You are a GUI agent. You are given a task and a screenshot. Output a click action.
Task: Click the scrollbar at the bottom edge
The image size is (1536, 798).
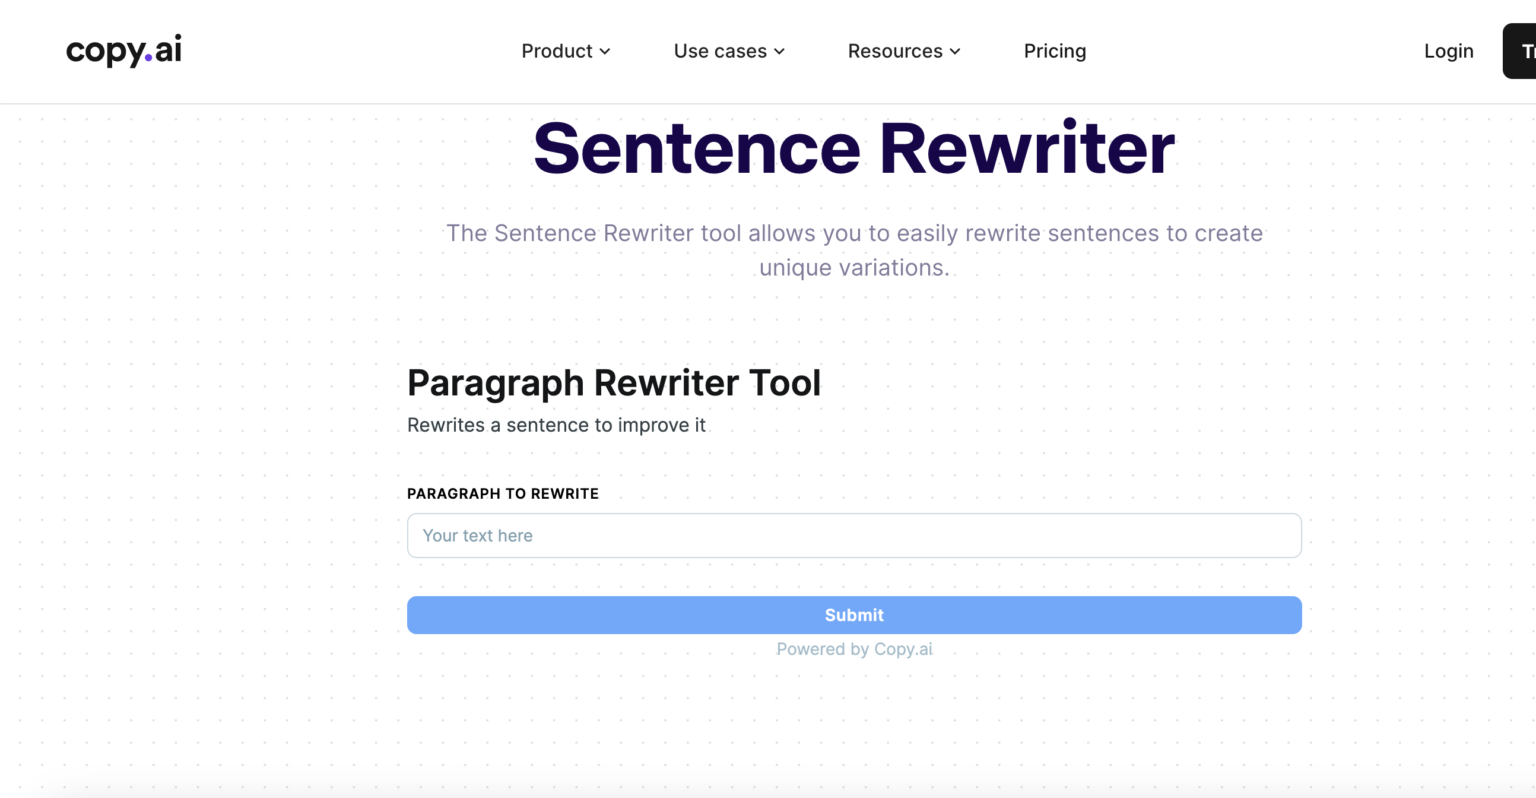[x=768, y=793]
